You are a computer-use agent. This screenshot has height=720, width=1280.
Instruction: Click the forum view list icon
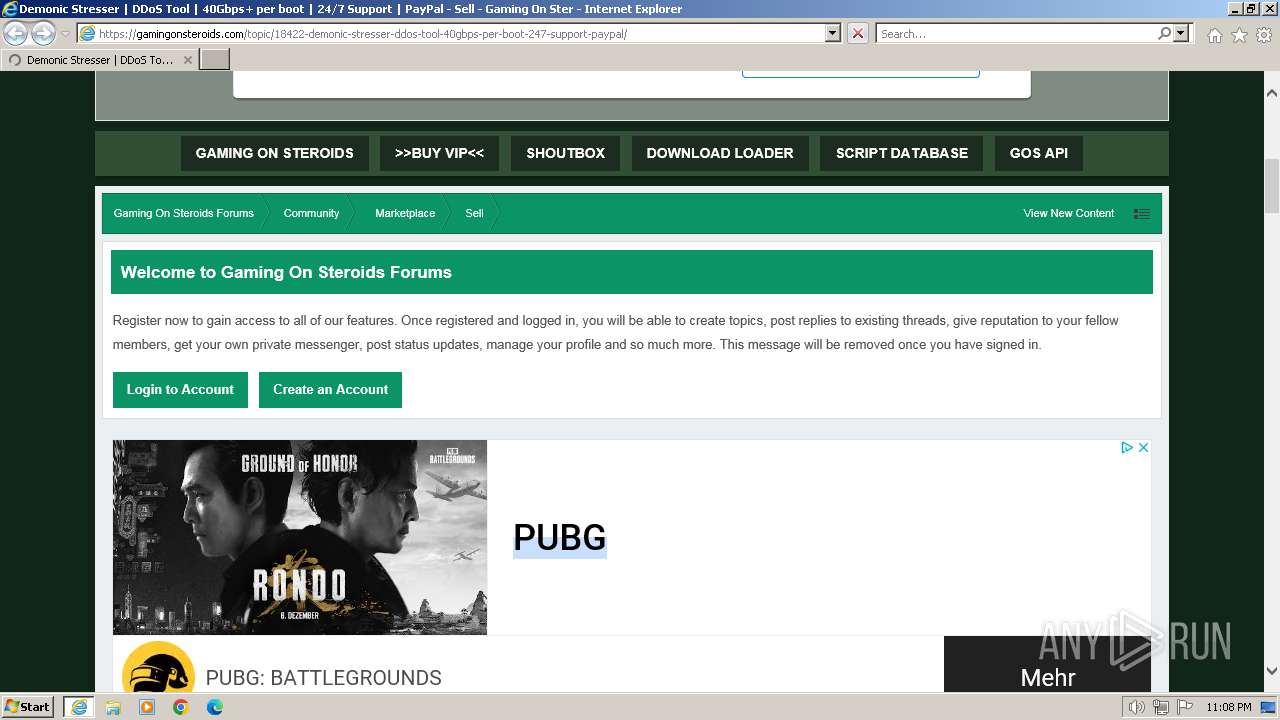pyautogui.click(x=1141, y=213)
